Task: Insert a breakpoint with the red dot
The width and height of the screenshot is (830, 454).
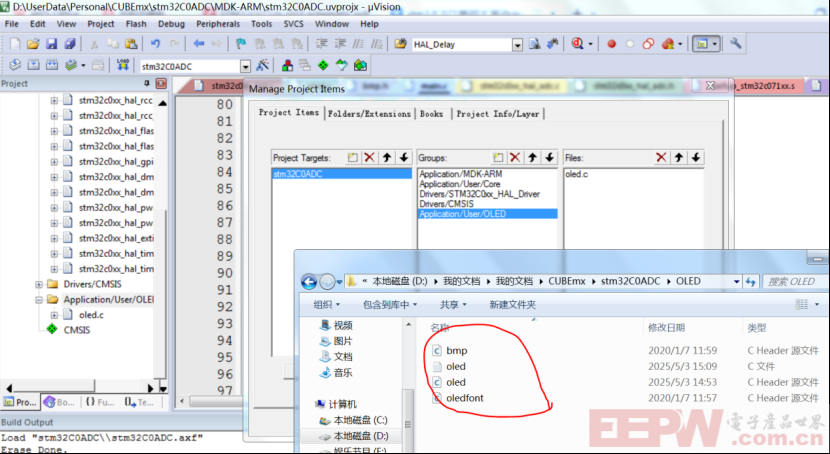Action: click(x=611, y=44)
